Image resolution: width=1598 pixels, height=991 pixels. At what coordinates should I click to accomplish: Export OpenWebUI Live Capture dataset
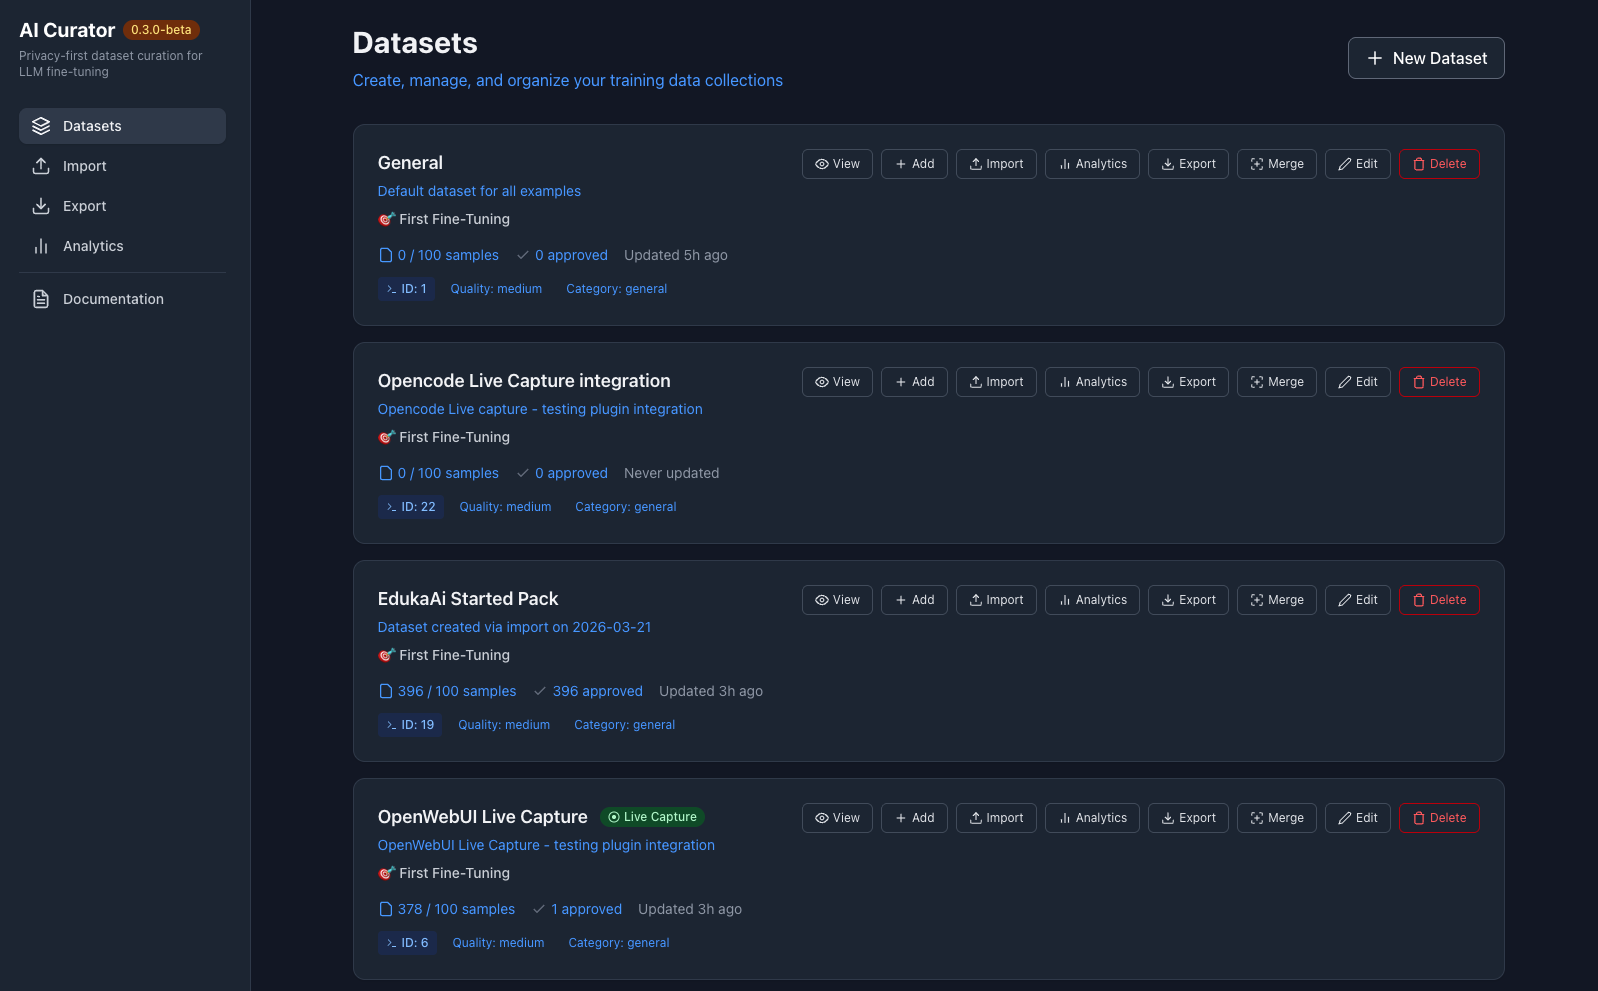coord(1188,818)
